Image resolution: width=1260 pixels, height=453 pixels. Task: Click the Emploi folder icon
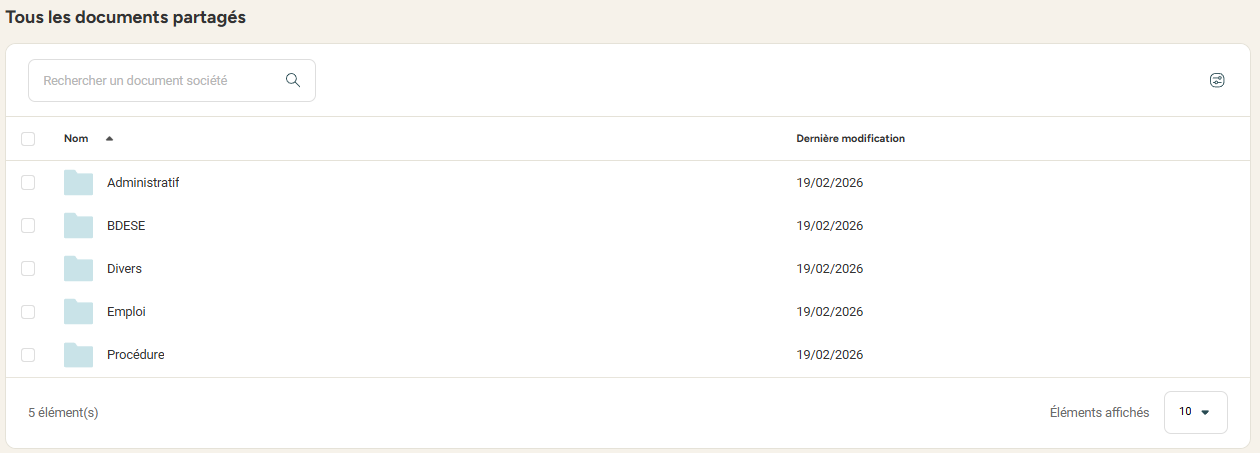(x=78, y=311)
